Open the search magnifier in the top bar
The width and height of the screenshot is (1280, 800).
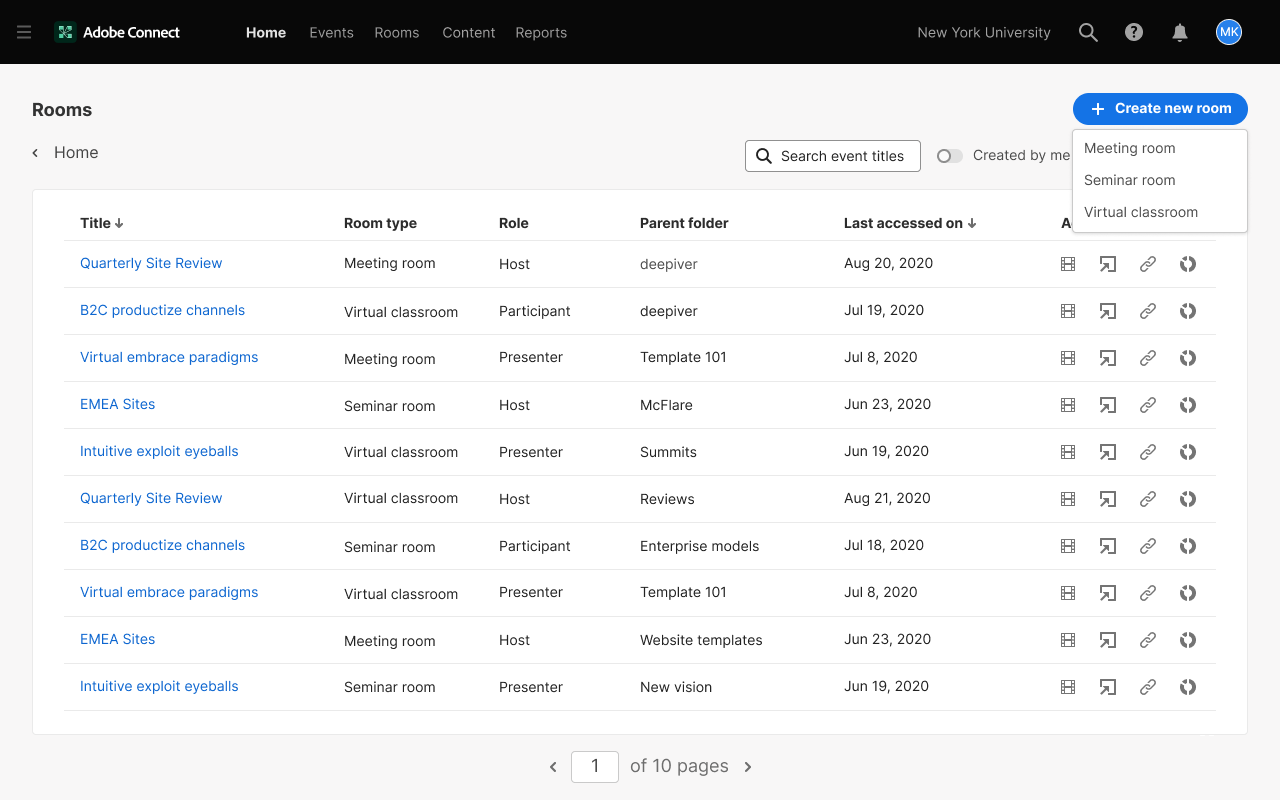pos(1088,32)
